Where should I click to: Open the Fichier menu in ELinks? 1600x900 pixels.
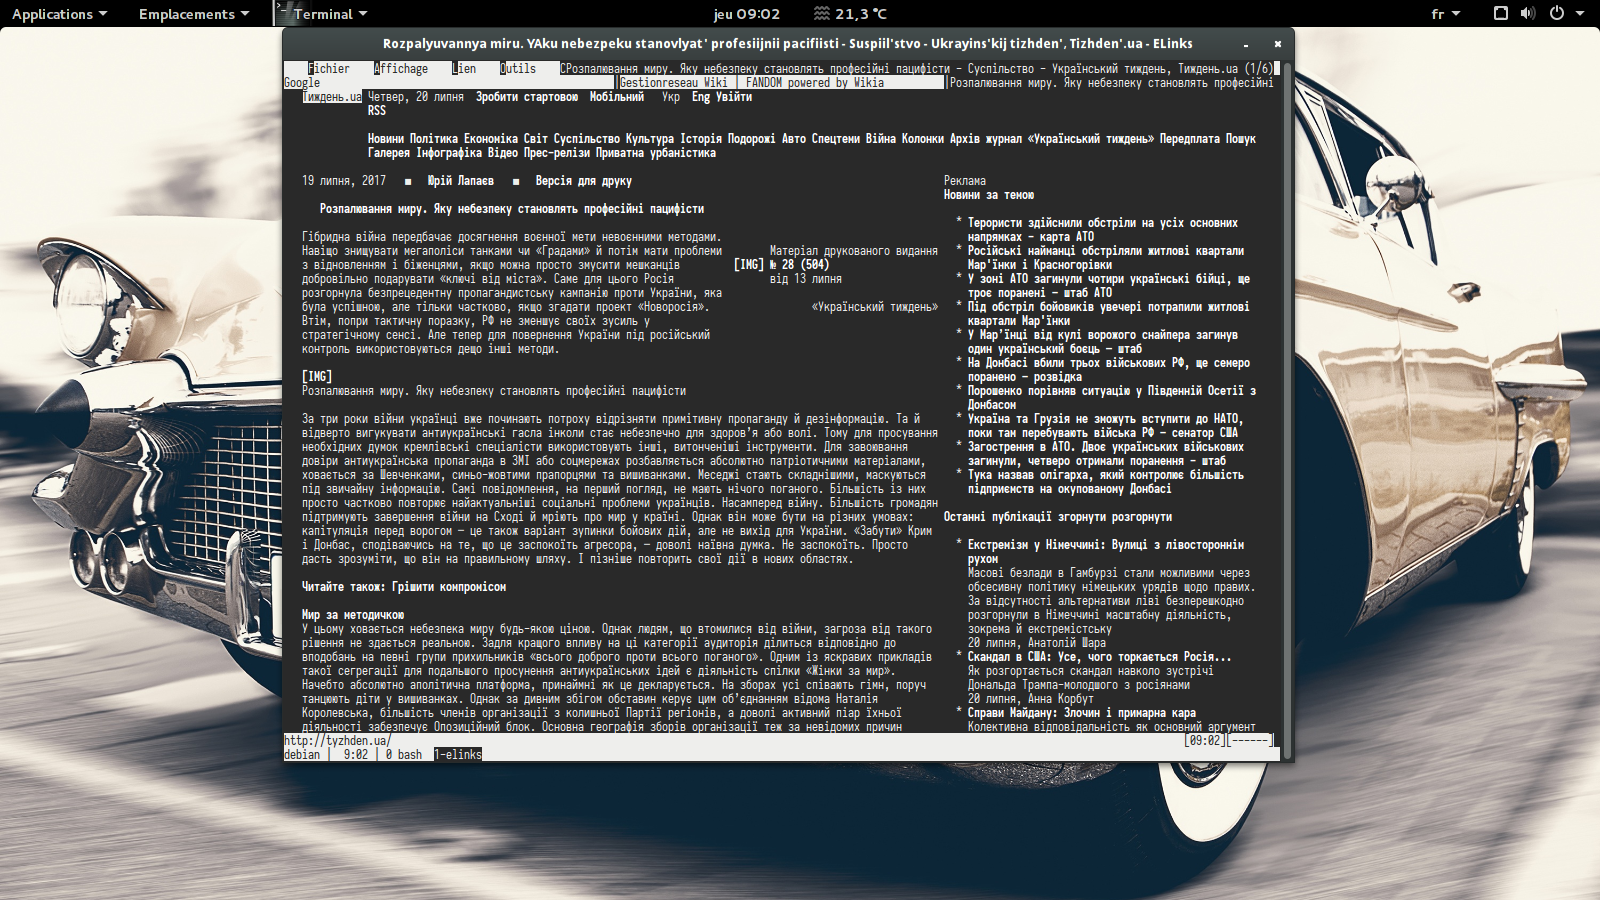coord(329,69)
